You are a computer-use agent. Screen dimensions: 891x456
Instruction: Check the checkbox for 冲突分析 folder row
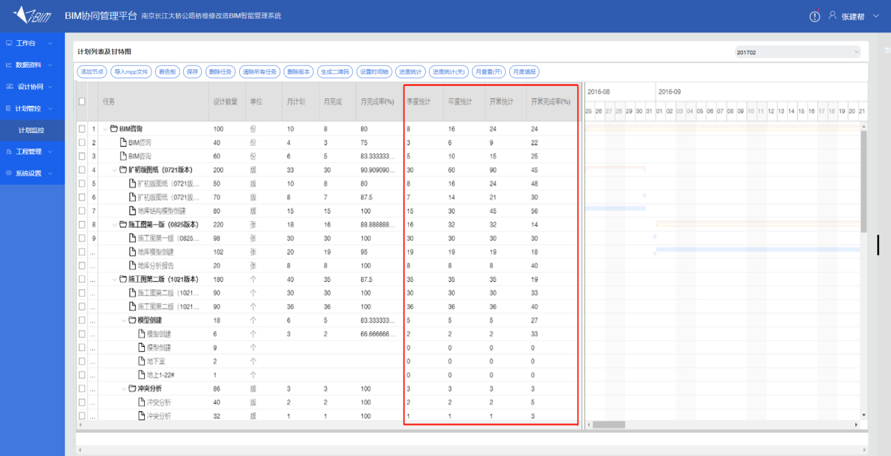pyautogui.click(x=82, y=388)
